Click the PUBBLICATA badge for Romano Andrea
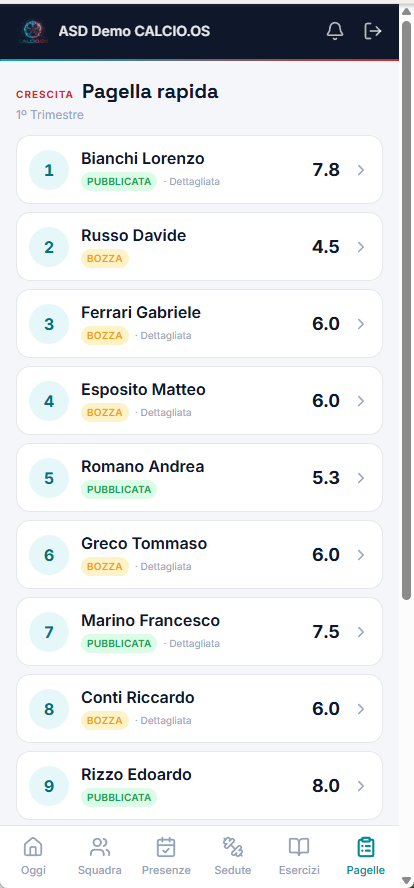Screen dimensions: 414x888 point(119,490)
